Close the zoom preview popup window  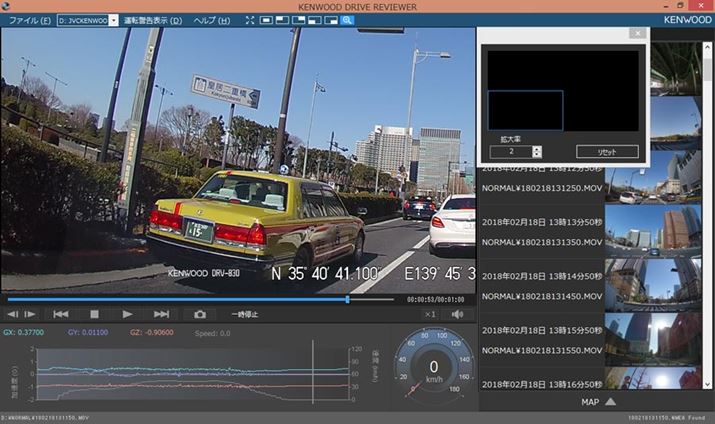636,33
